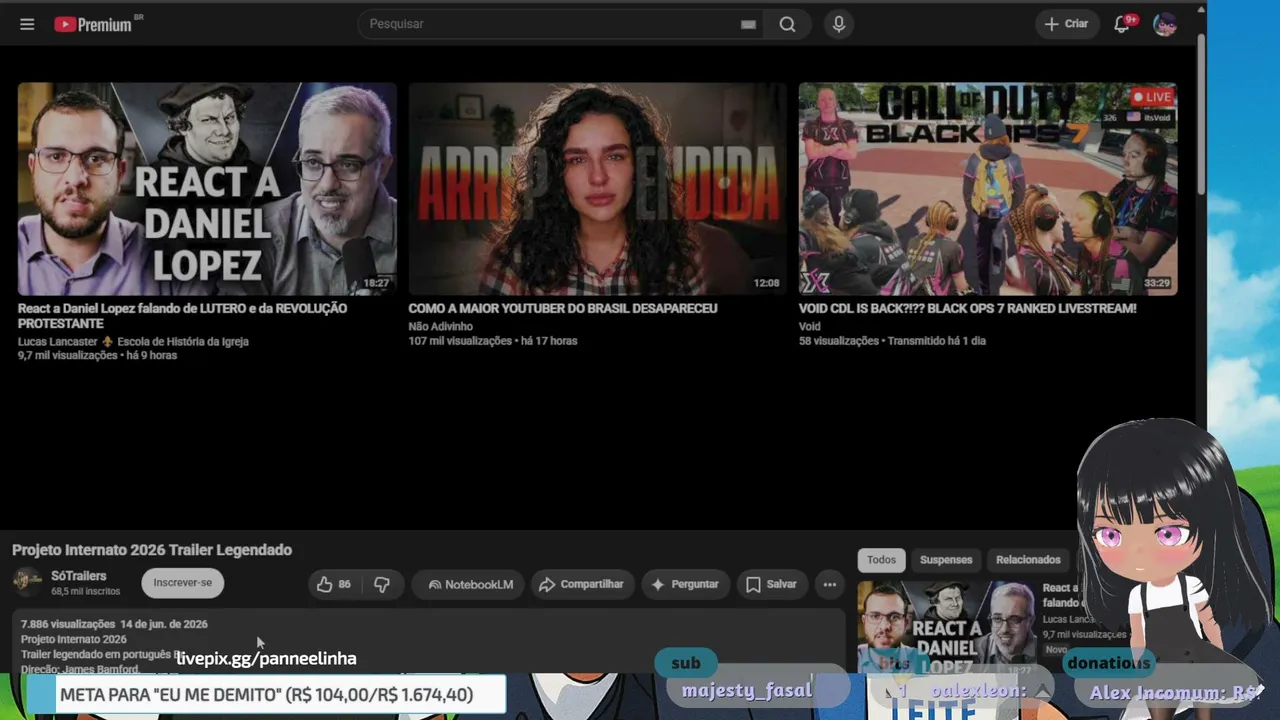Open the account avatar menu

[1165, 24]
